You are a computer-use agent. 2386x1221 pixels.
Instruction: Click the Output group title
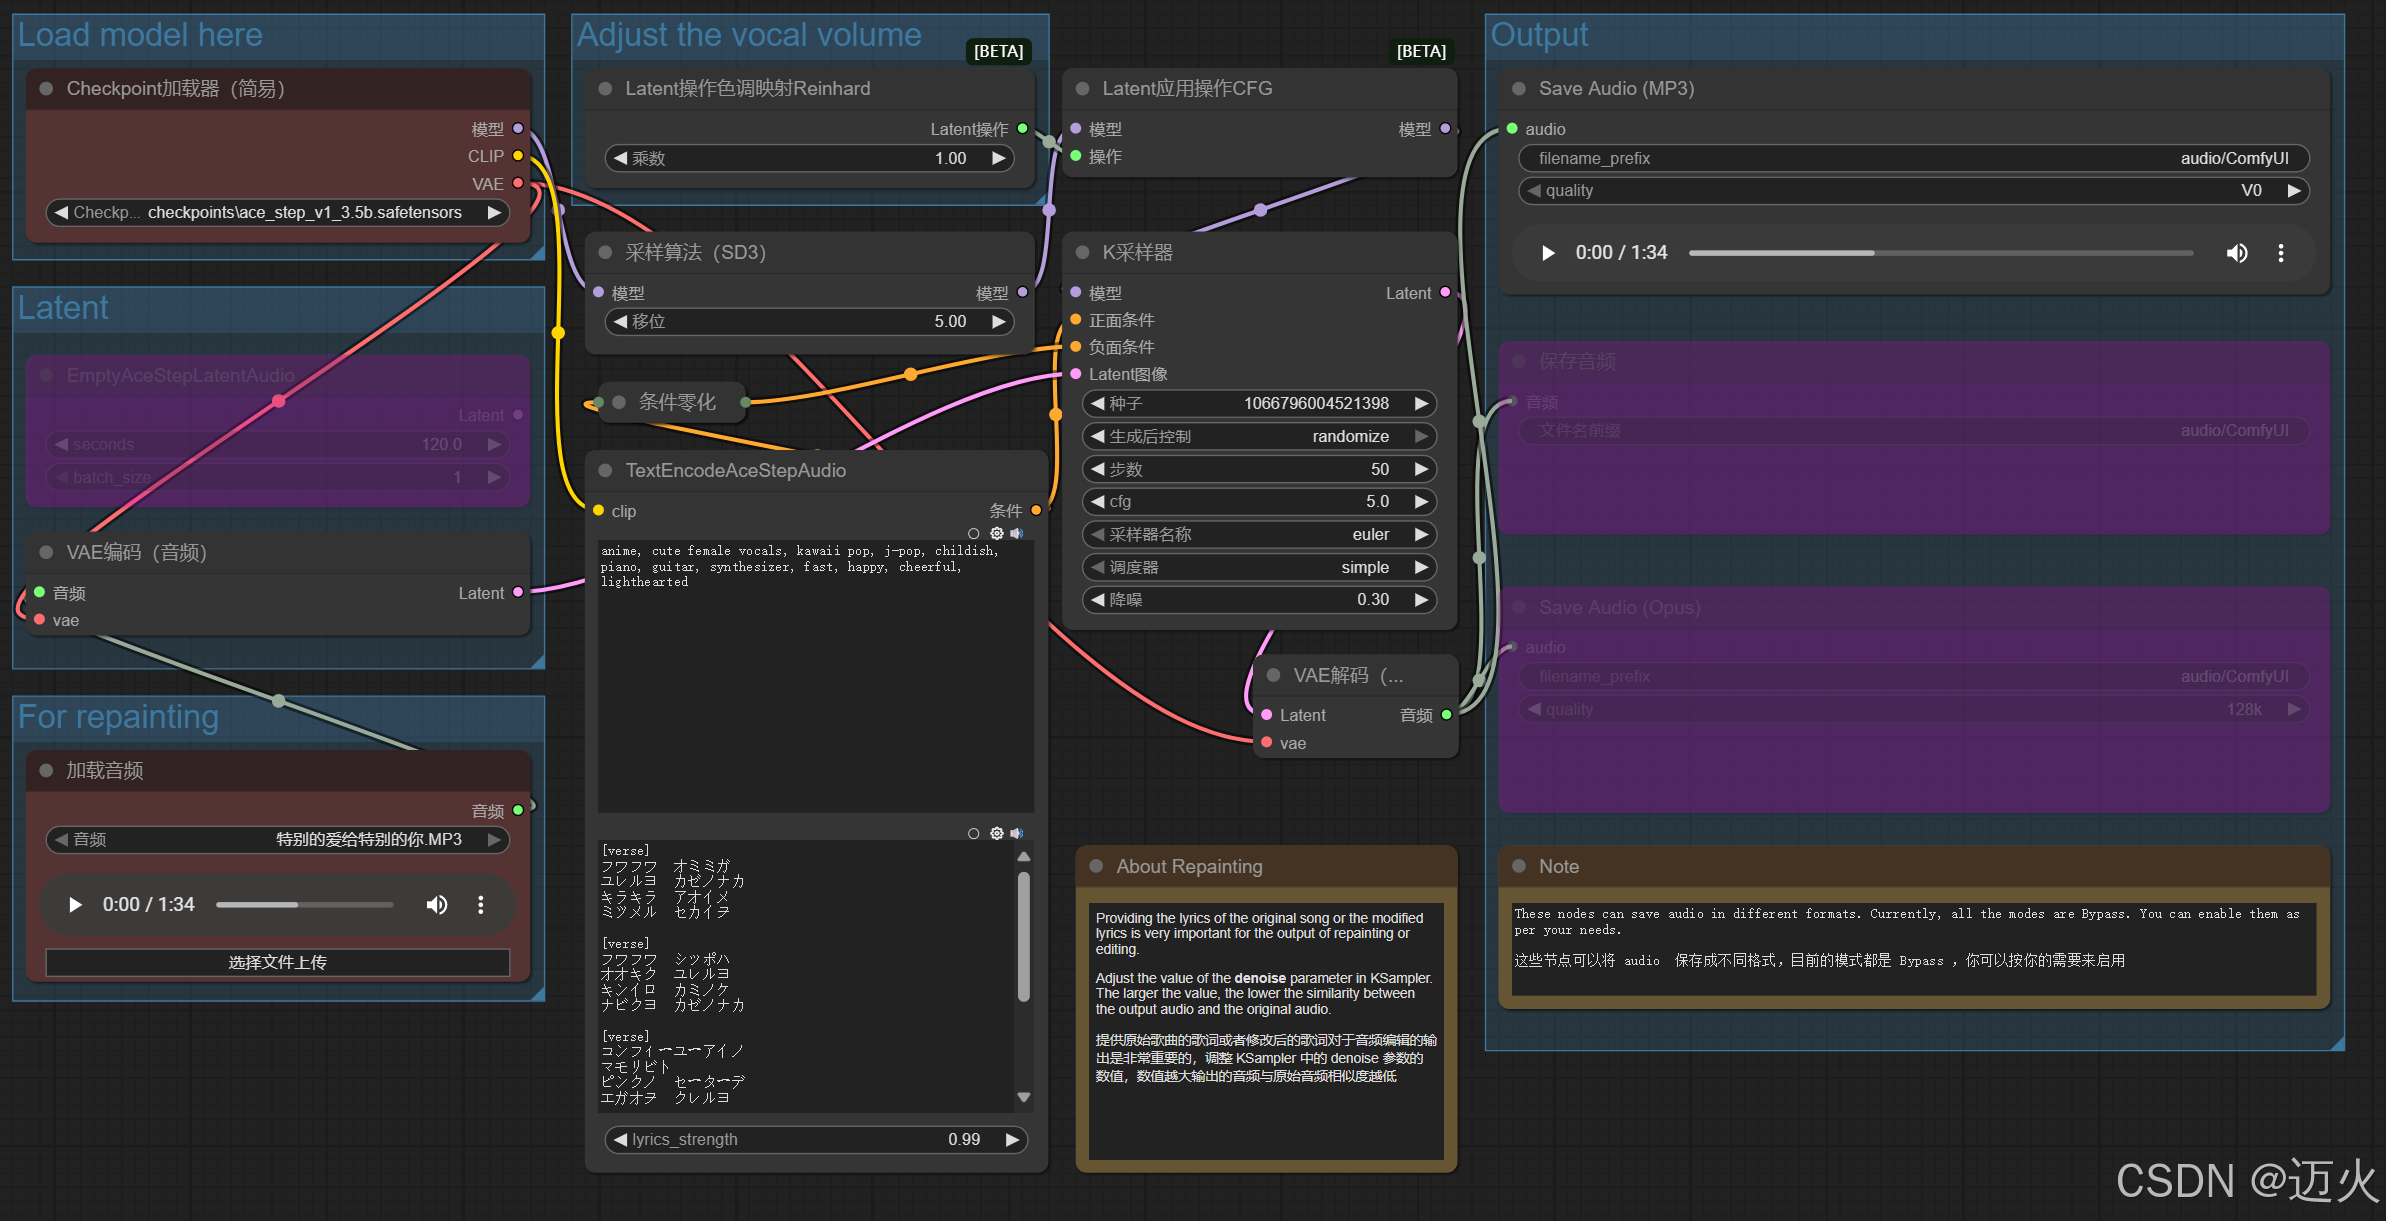point(1539,35)
